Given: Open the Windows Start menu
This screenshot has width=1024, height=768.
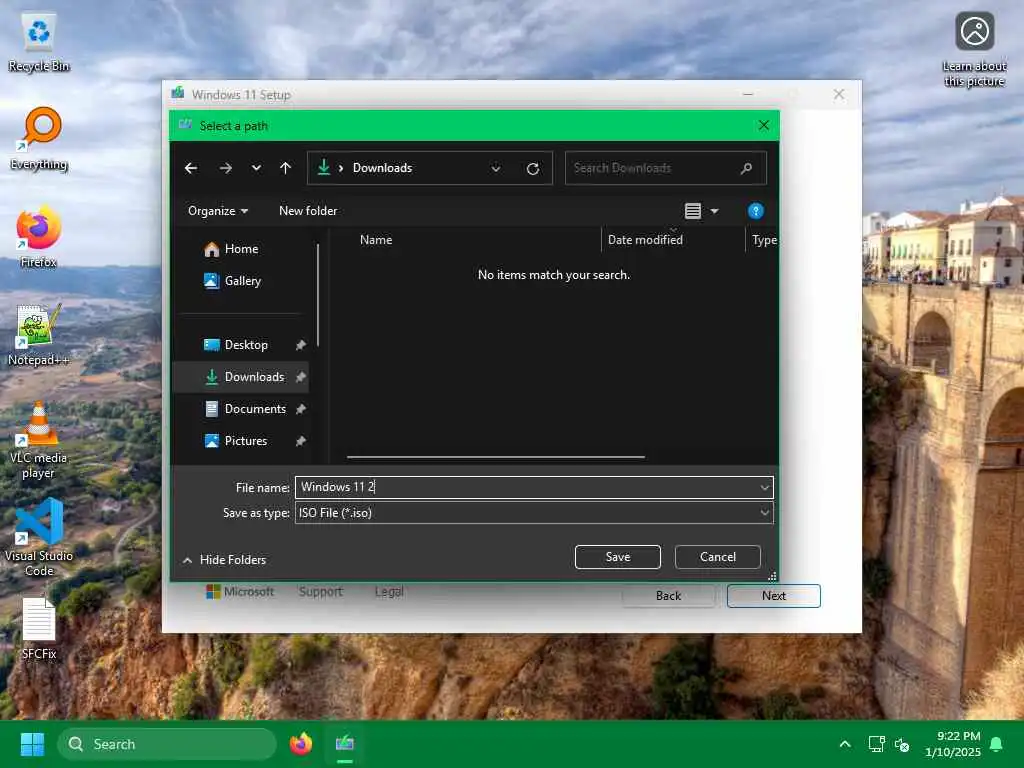Looking at the screenshot, I should tap(32, 744).
